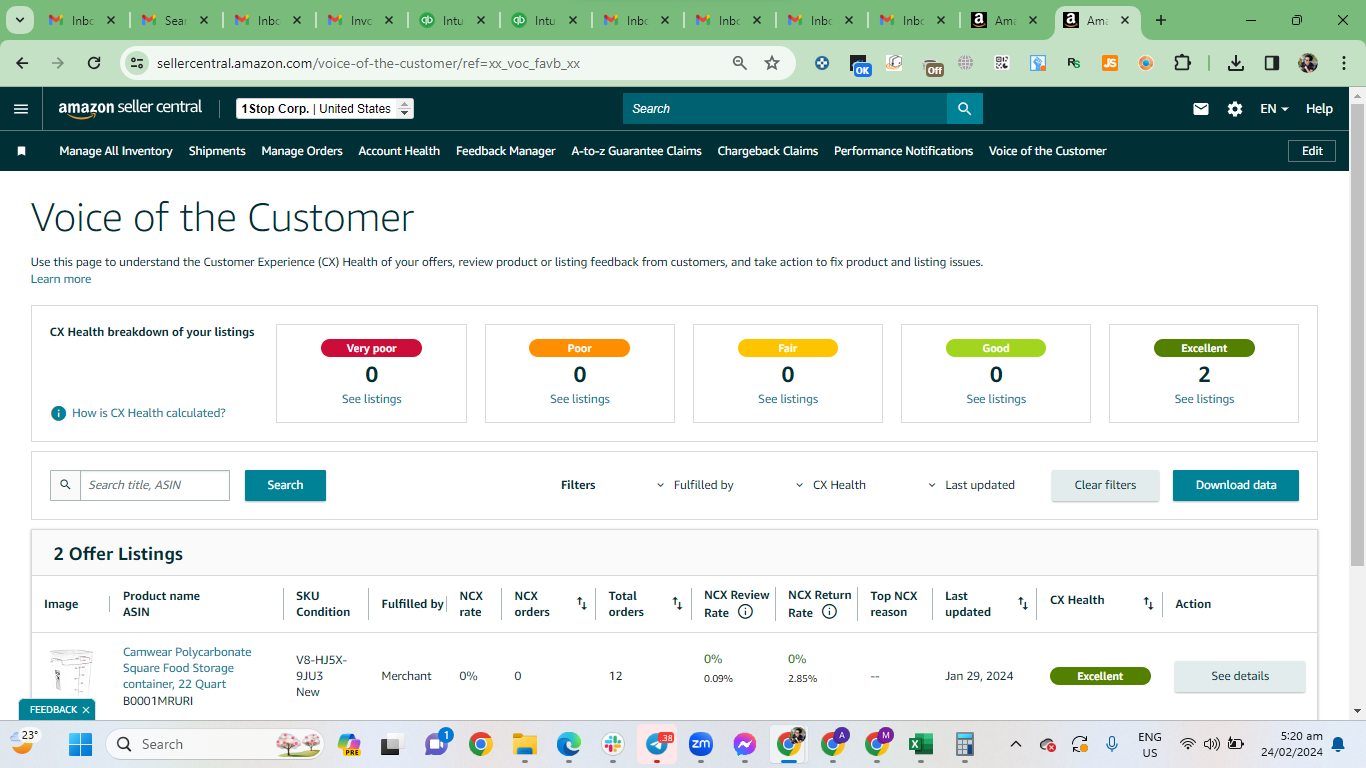Open the Chrome zoom magnifier icon in address bar

pyautogui.click(x=740, y=63)
